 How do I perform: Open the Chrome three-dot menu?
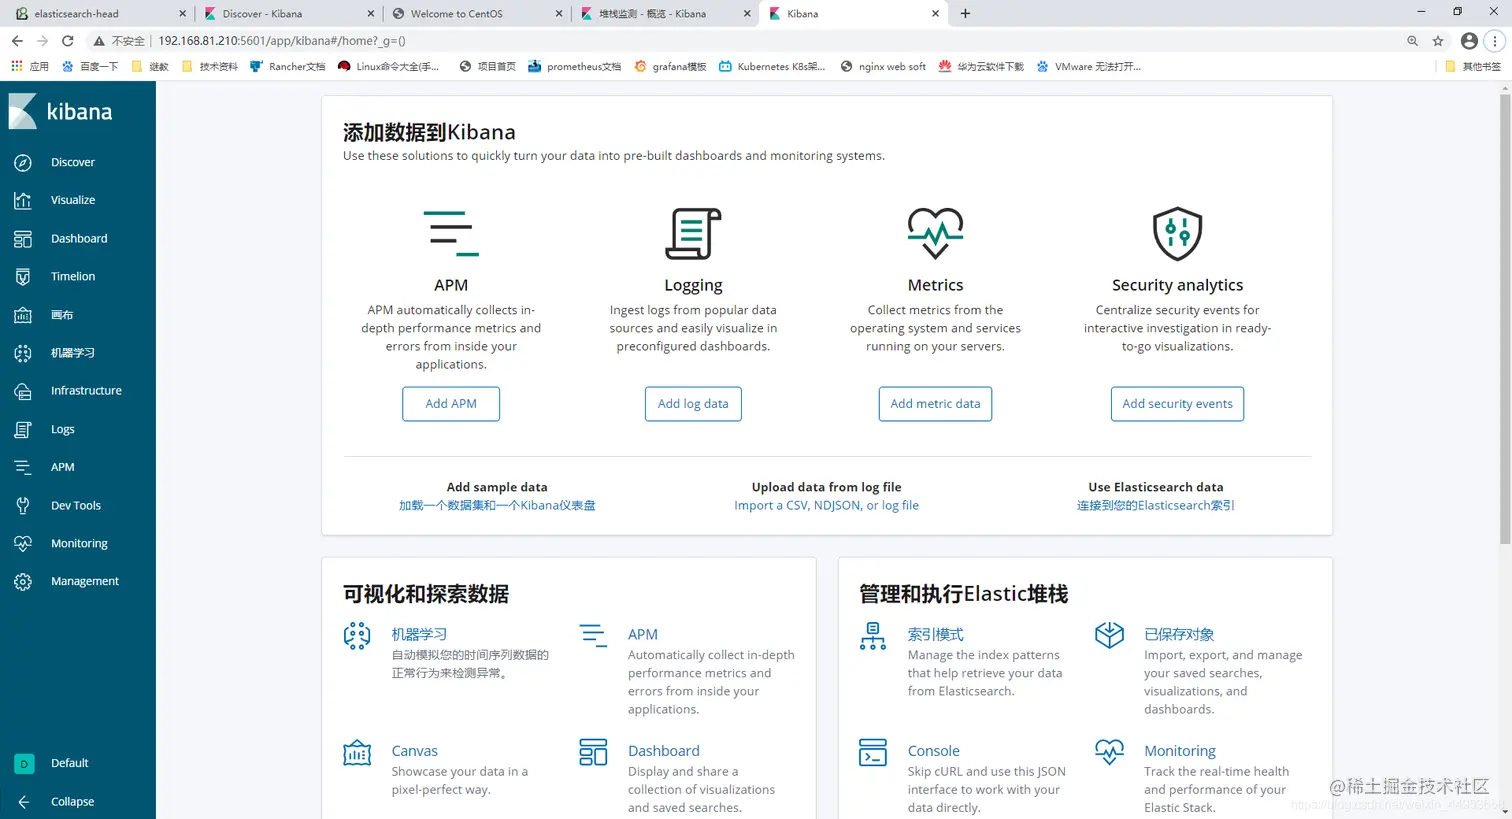pyautogui.click(x=1495, y=41)
